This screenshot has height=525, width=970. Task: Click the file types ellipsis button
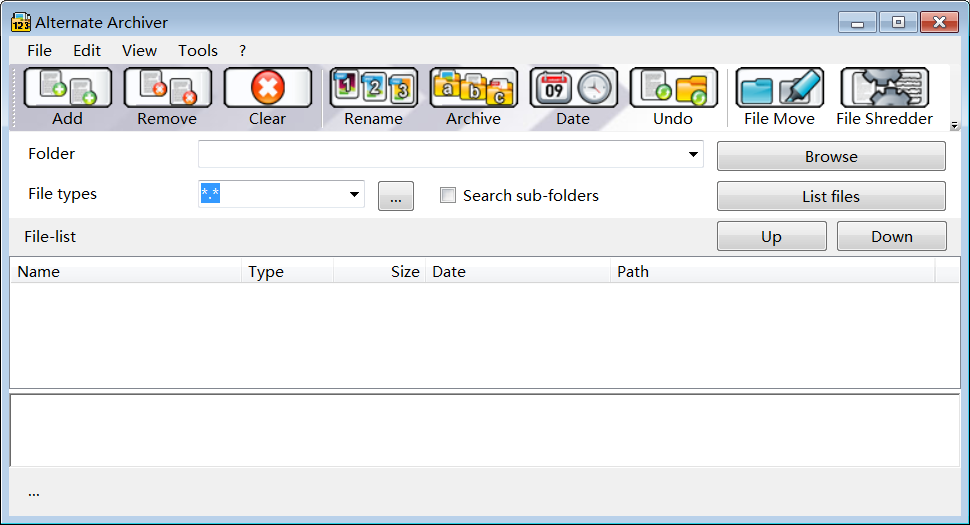[x=396, y=197]
